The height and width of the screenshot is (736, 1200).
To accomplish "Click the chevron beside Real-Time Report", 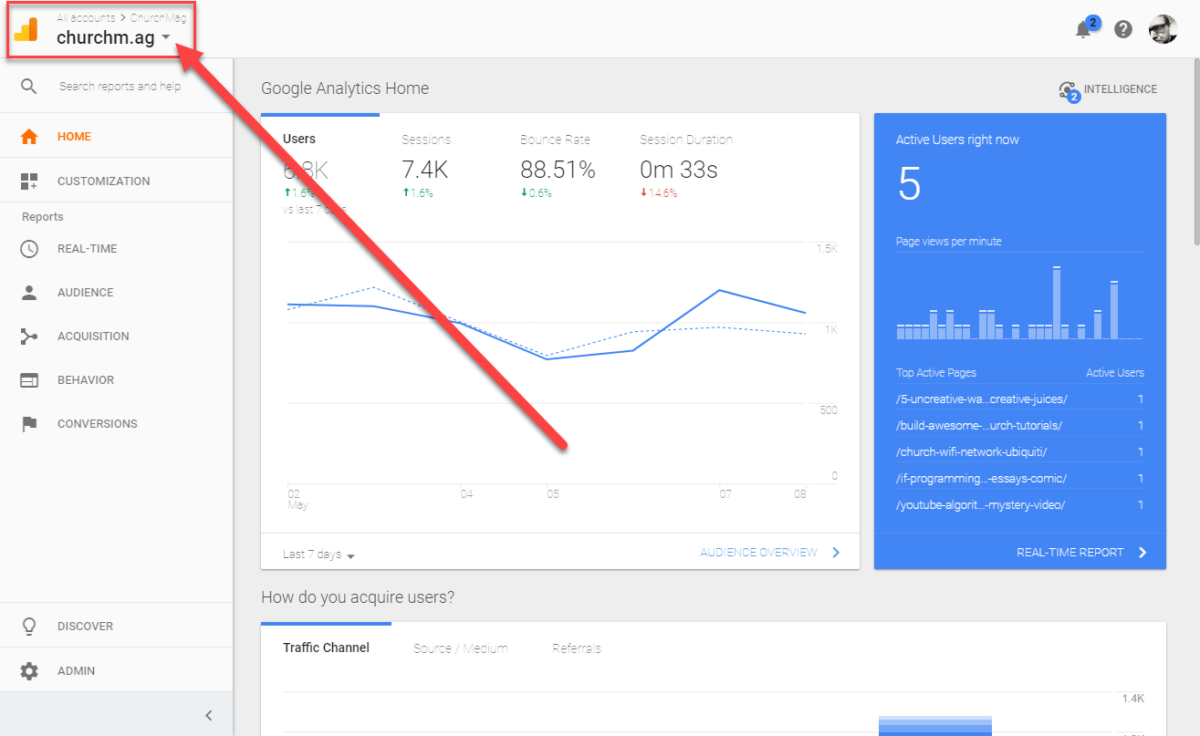I will pyautogui.click(x=1142, y=552).
